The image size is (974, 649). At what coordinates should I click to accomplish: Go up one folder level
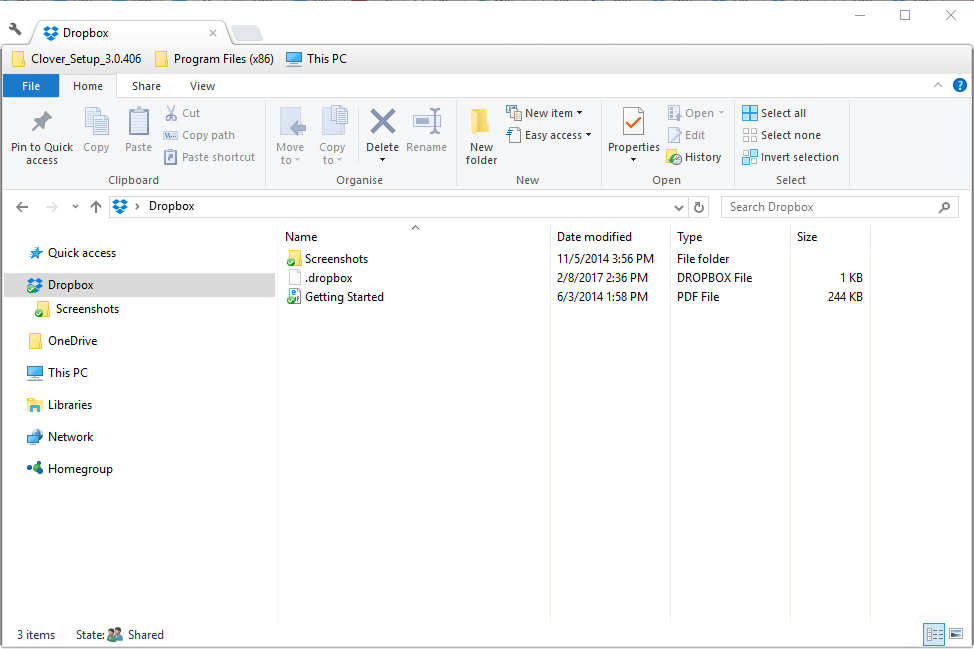[x=96, y=207]
